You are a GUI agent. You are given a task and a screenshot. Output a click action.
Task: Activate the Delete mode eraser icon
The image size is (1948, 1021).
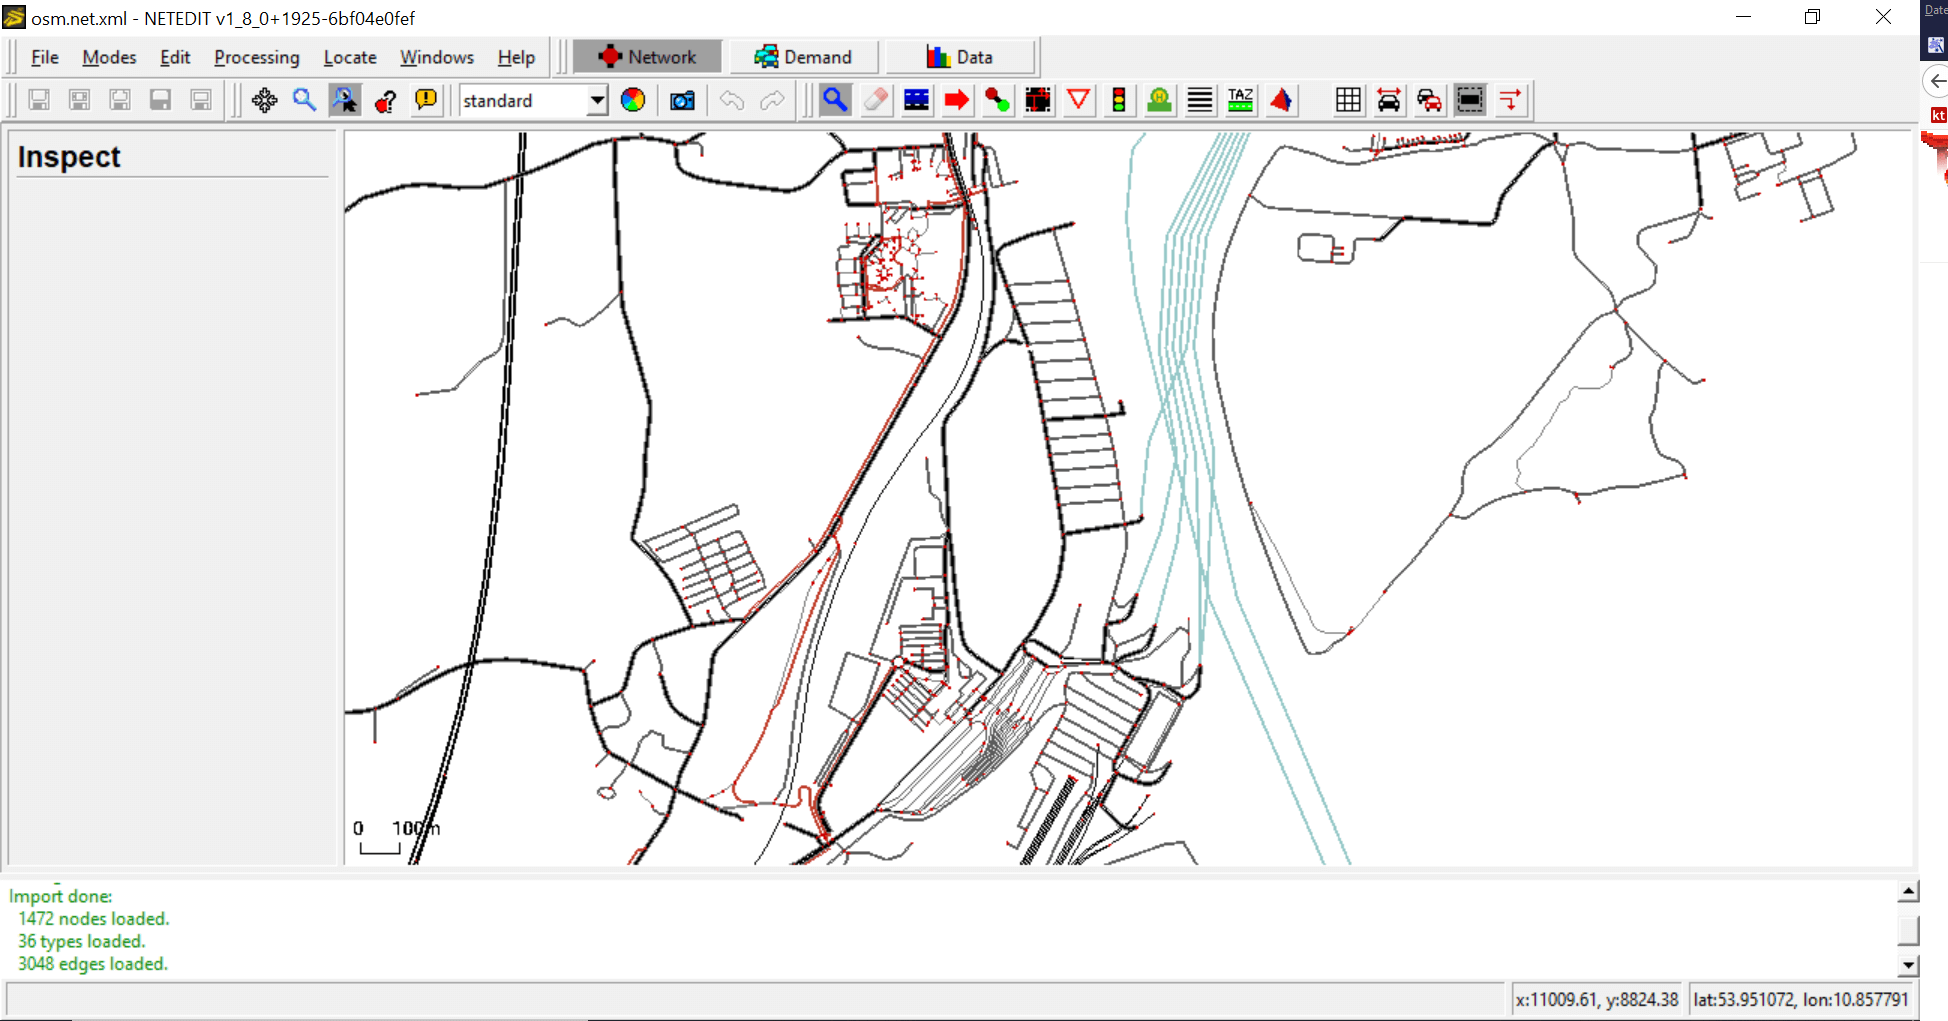pos(876,100)
